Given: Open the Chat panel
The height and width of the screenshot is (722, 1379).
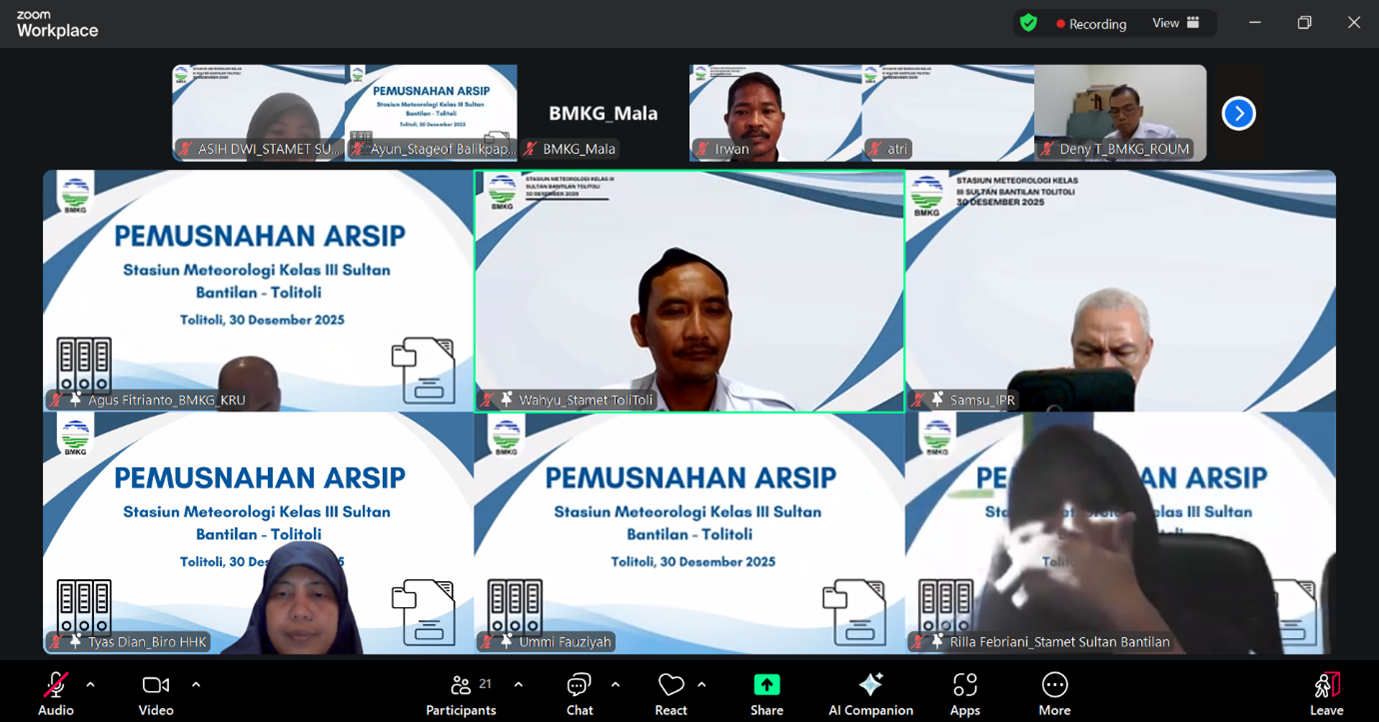Looking at the screenshot, I should 579,692.
